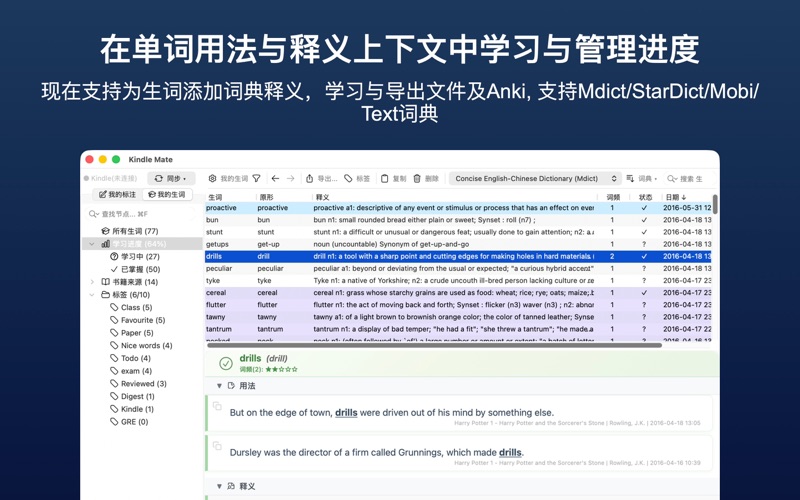This screenshot has width=800, height=500.
Task: Open the 同步 sync dropdown button
Action: point(171,178)
